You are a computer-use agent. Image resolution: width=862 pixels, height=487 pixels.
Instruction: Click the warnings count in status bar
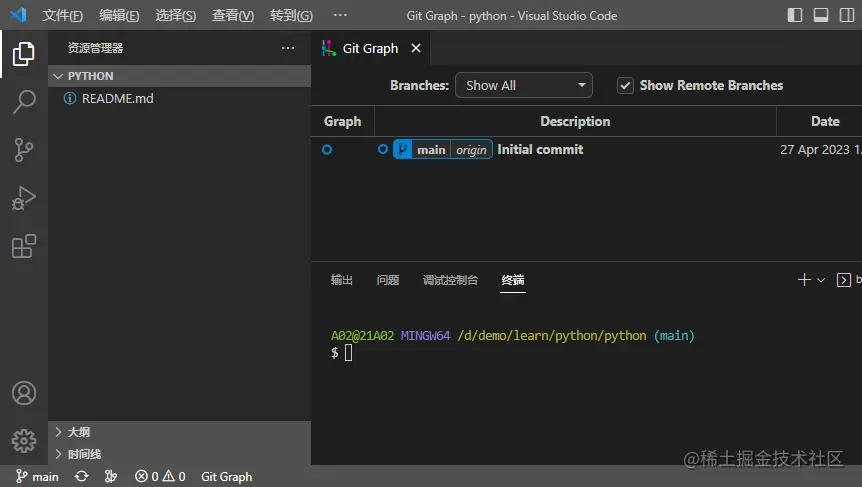click(x=174, y=476)
